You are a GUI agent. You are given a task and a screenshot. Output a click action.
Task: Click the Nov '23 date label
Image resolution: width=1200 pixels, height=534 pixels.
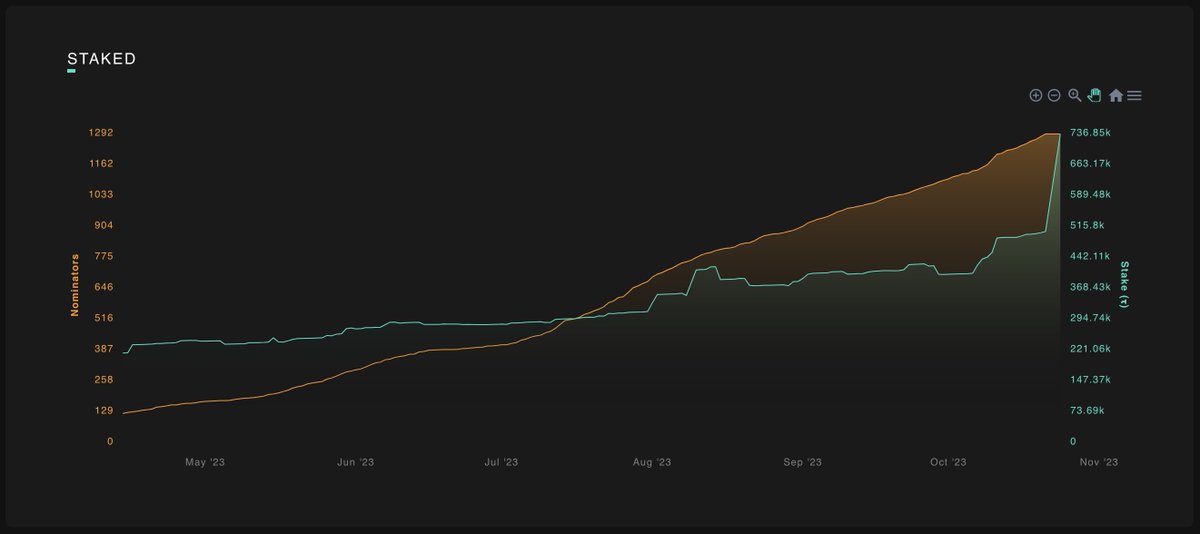pos(1098,463)
